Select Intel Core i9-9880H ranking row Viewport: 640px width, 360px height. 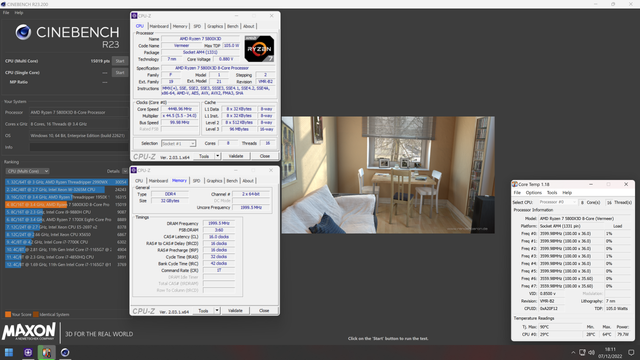pos(66,212)
